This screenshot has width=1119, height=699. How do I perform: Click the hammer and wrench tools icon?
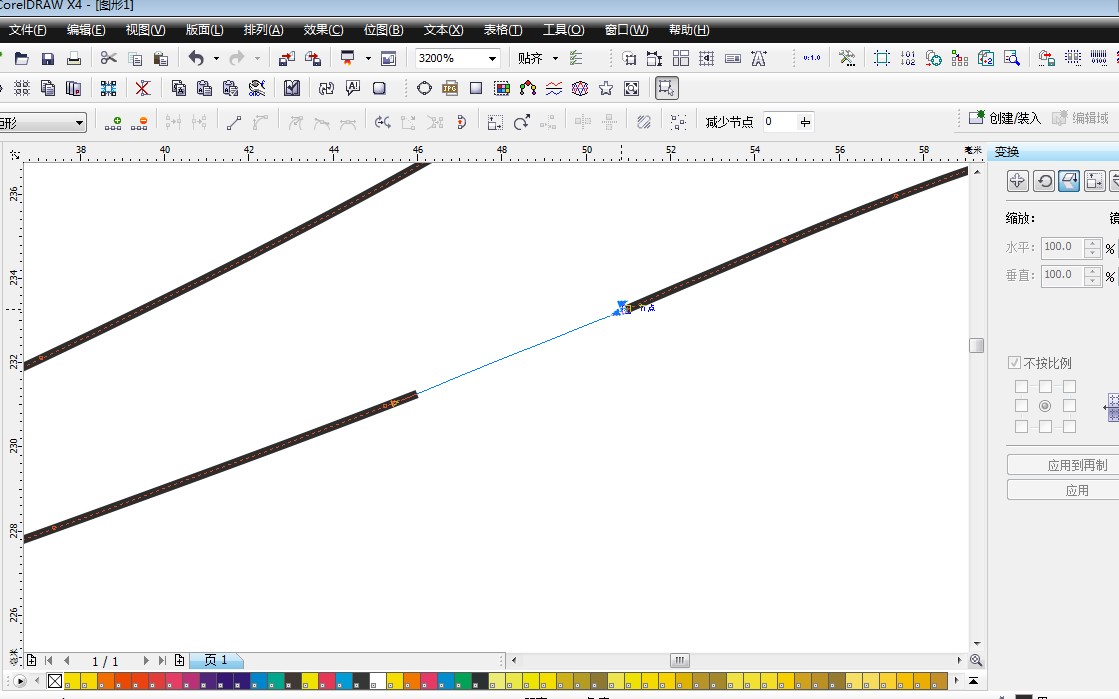[847, 59]
